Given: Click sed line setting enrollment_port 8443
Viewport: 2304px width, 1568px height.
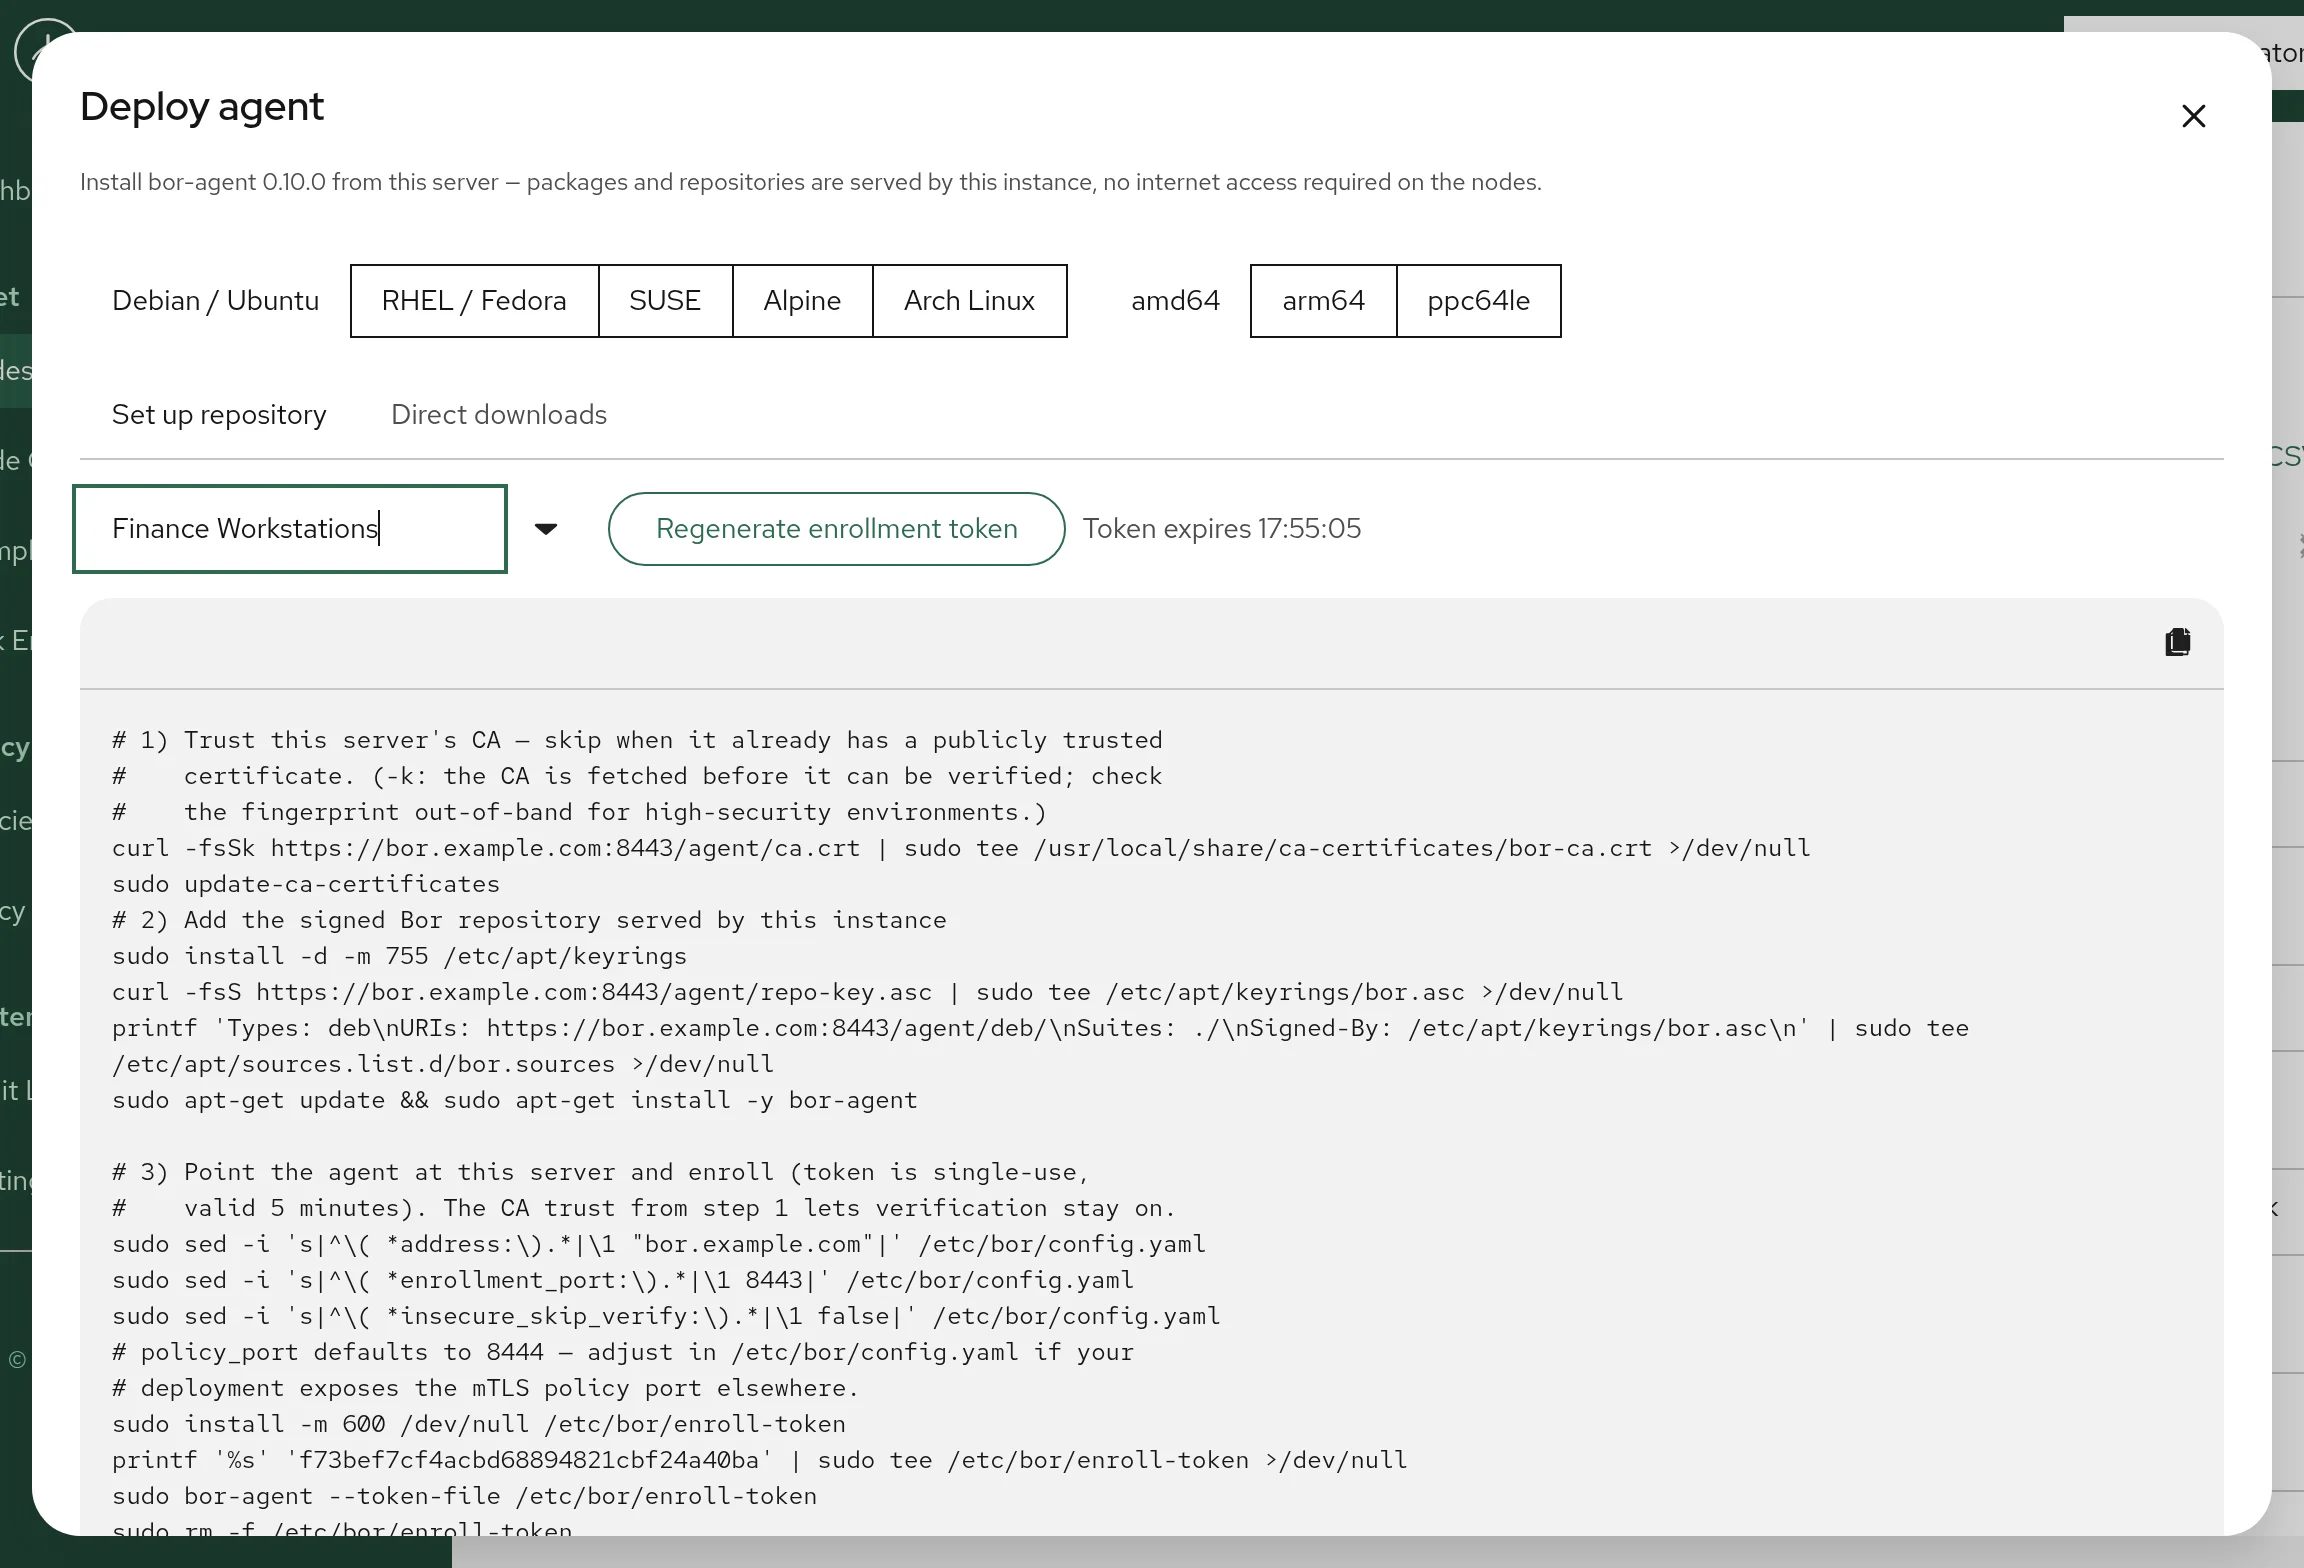Looking at the screenshot, I should click(623, 1280).
